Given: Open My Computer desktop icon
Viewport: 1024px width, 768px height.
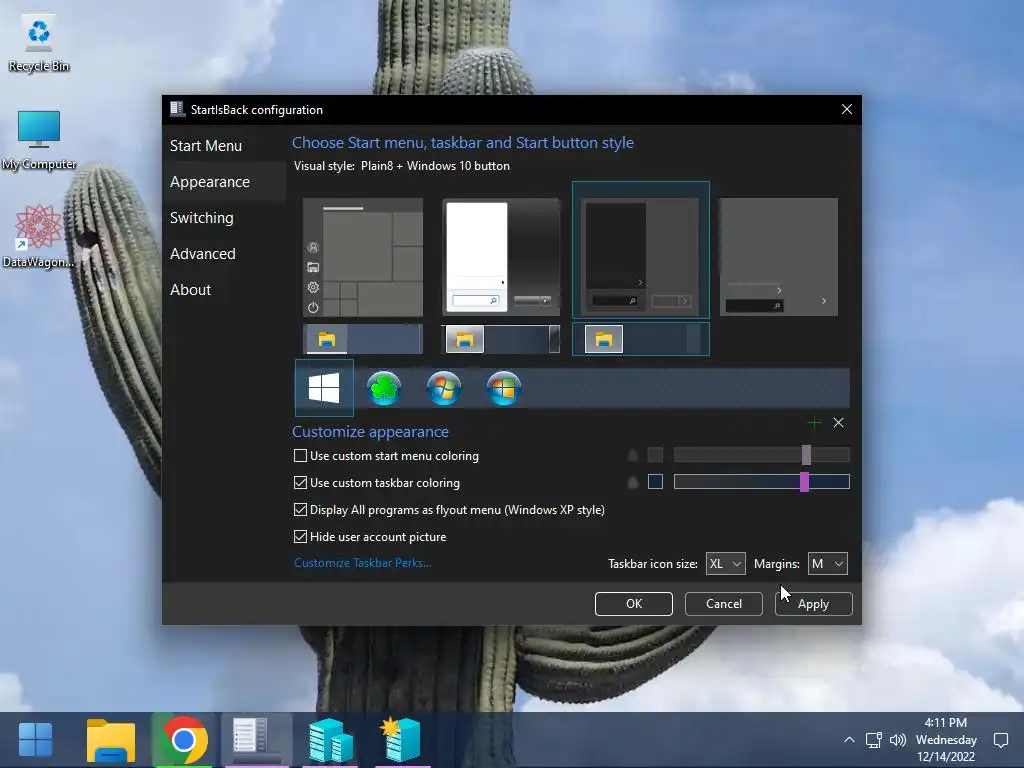Looking at the screenshot, I should 39,140.
